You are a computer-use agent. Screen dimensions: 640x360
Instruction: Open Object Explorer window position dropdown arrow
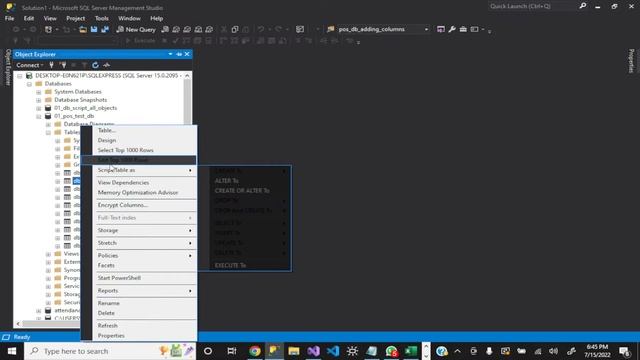click(x=170, y=54)
